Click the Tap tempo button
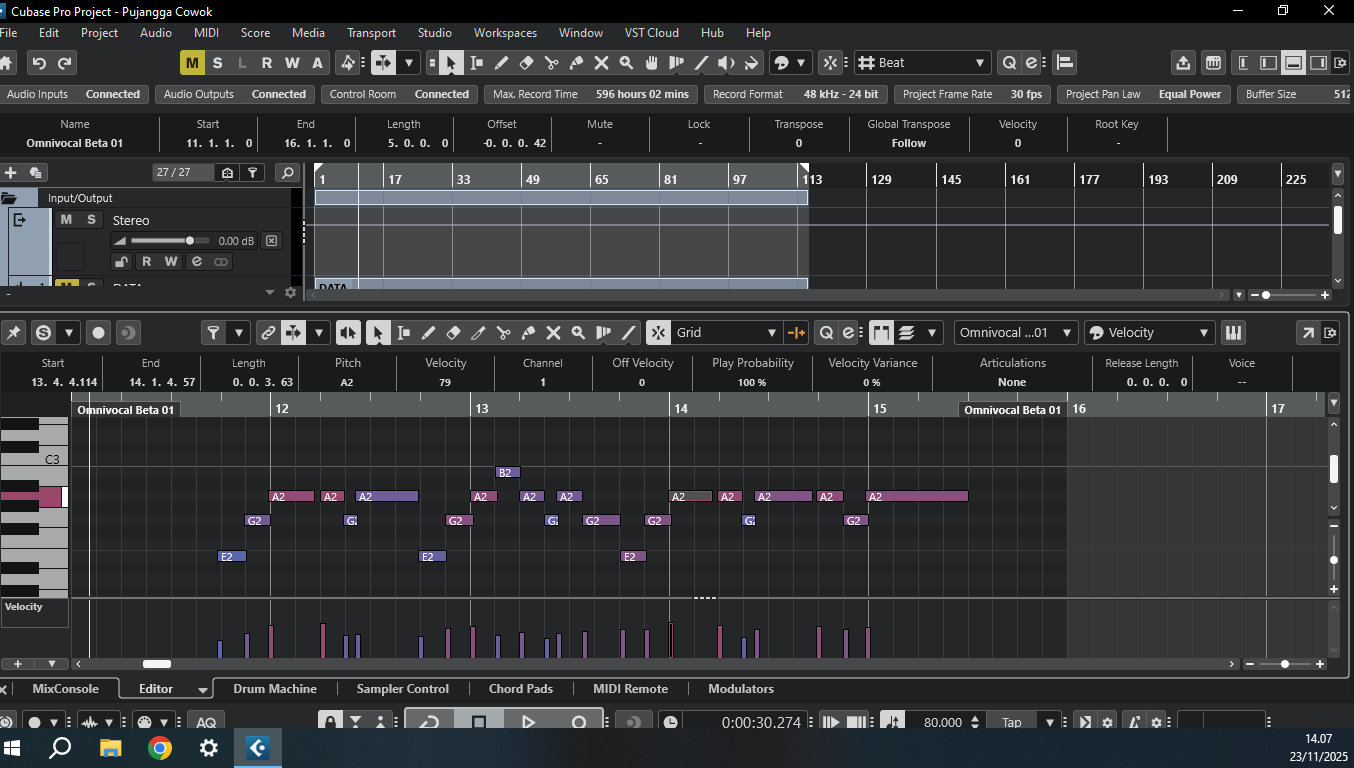The width and height of the screenshot is (1354, 768). click(1012, 722)
